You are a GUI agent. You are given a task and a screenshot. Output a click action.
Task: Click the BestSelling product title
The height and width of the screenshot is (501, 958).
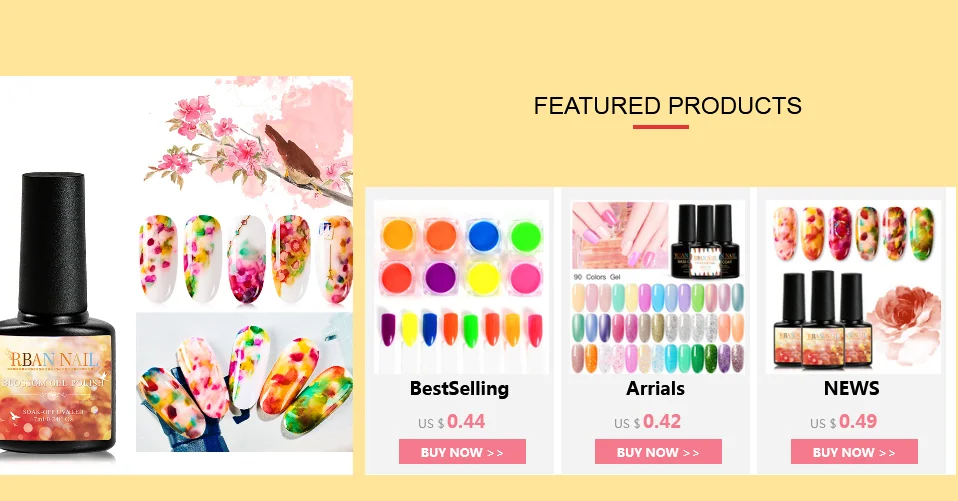tap(459, 389)
